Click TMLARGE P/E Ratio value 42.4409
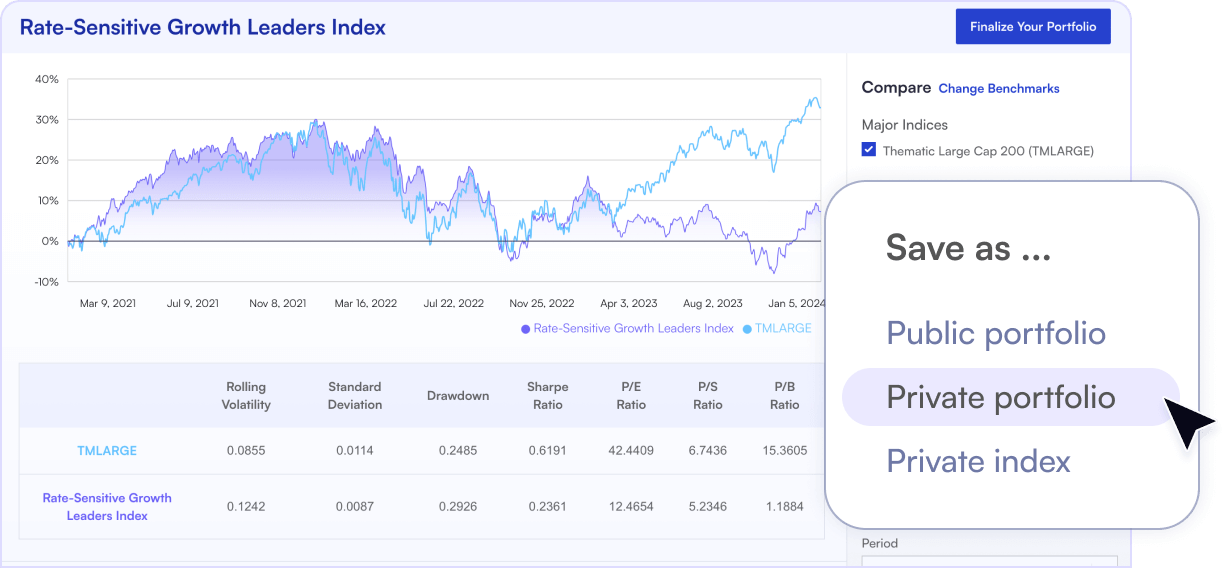The image size is (1226, 568). pyautogui.click(x=631, y=451)
